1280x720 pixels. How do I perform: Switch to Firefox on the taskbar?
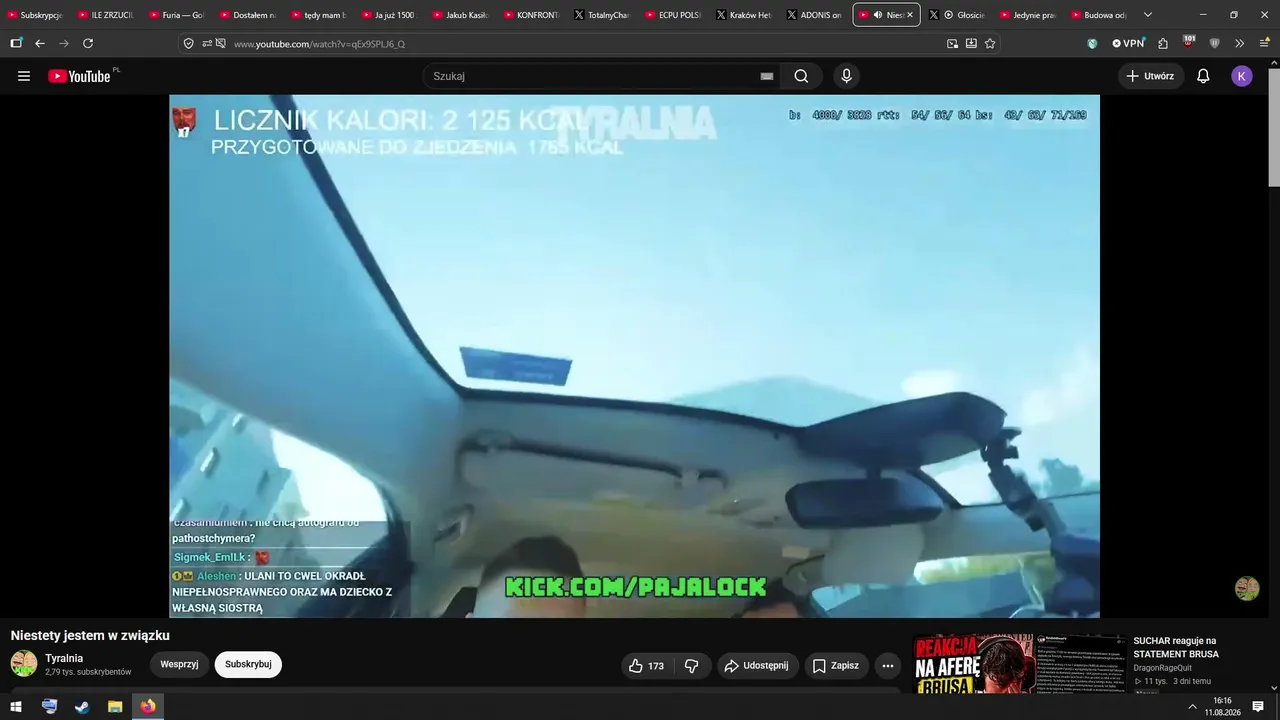pos(148,707)
